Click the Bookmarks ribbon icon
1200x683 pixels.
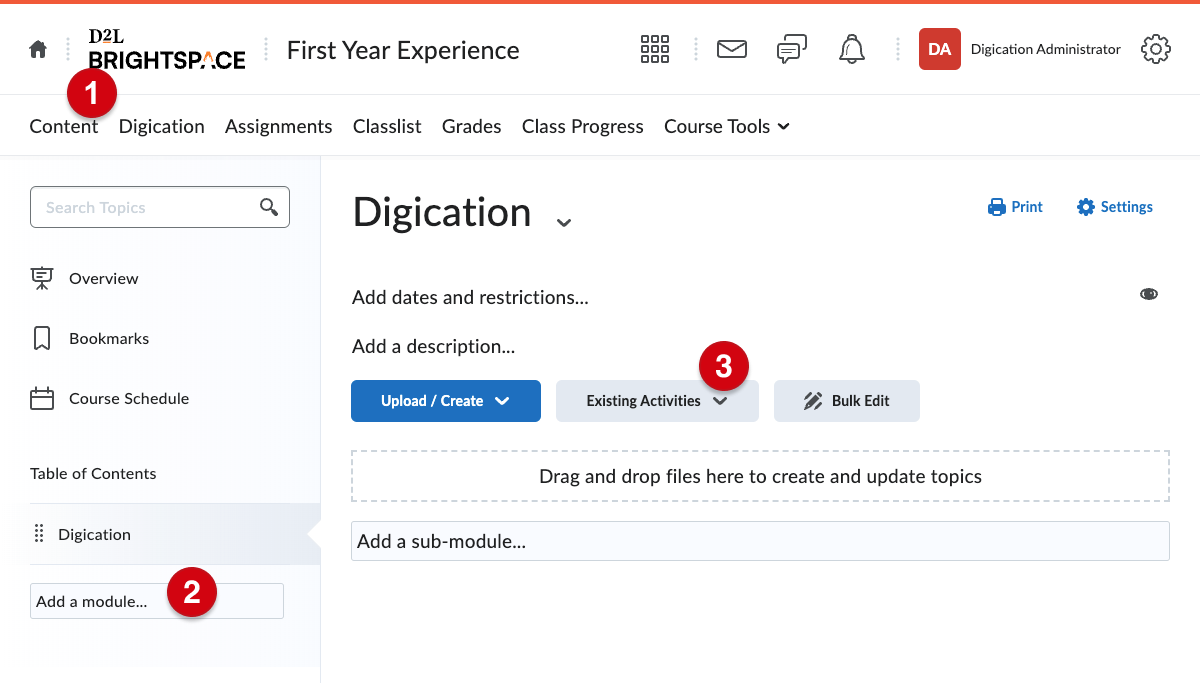pos(42,338)
